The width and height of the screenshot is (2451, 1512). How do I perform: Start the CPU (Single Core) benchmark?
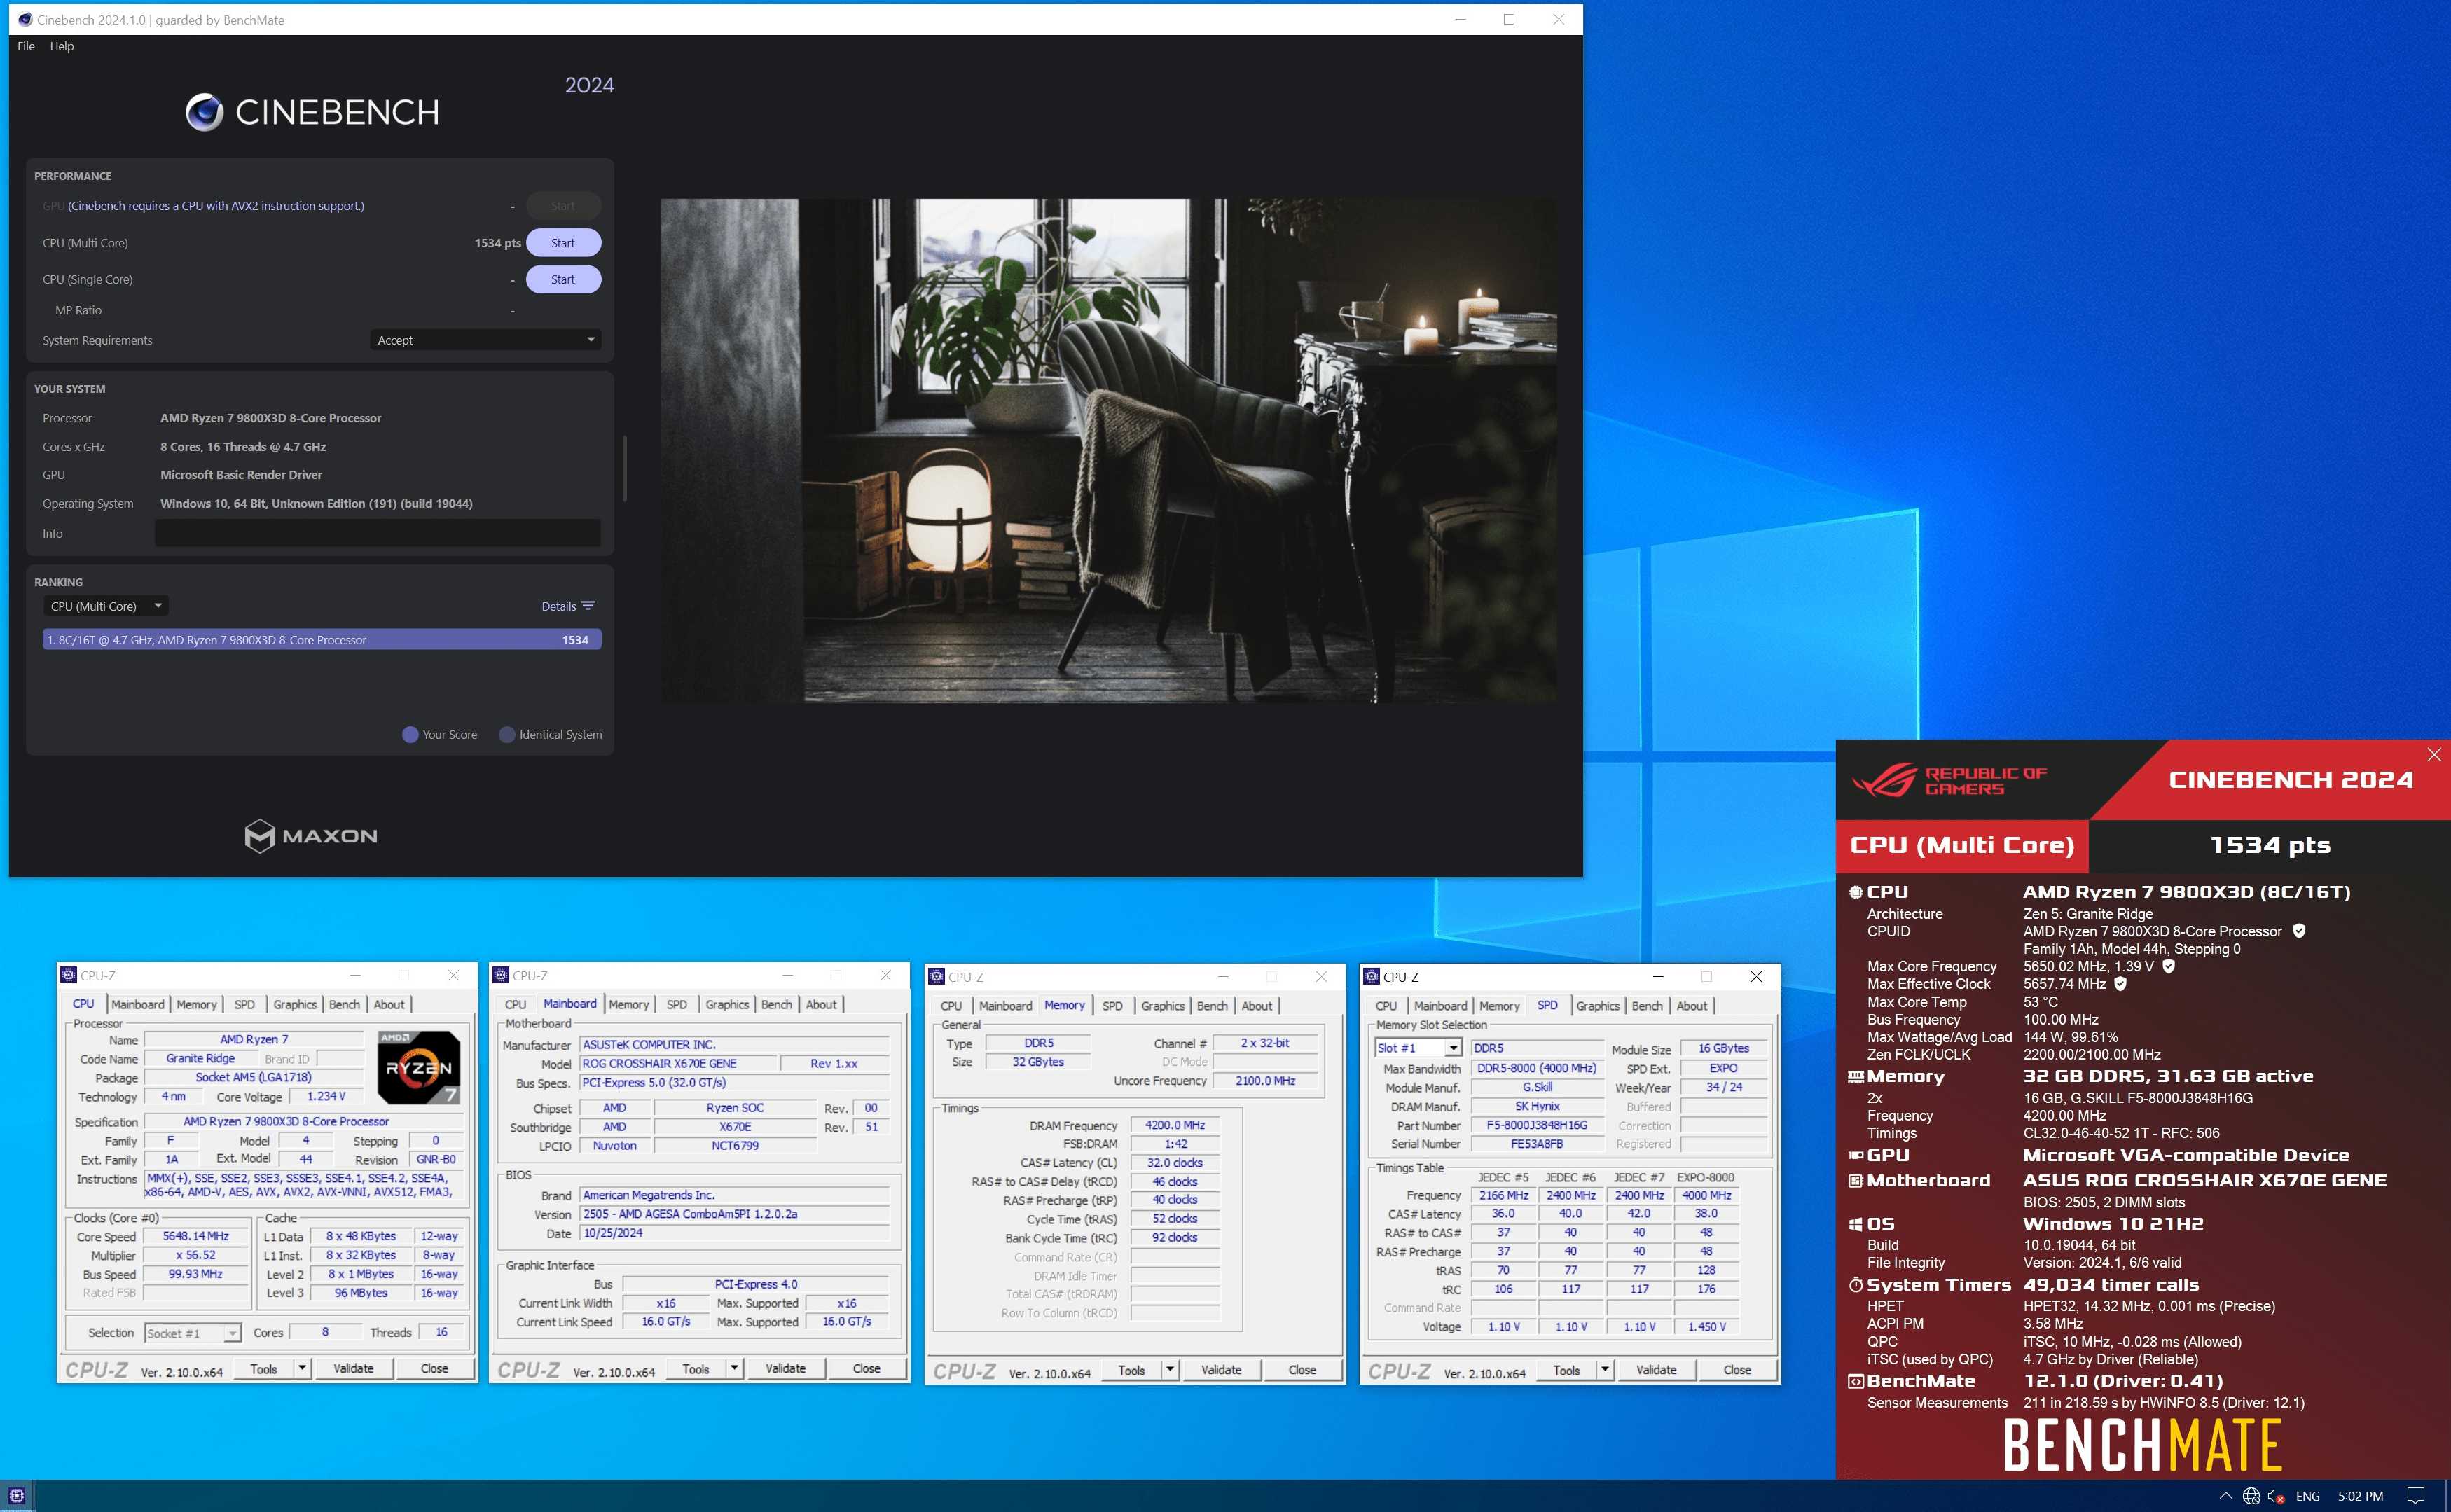tap(563, 280)
